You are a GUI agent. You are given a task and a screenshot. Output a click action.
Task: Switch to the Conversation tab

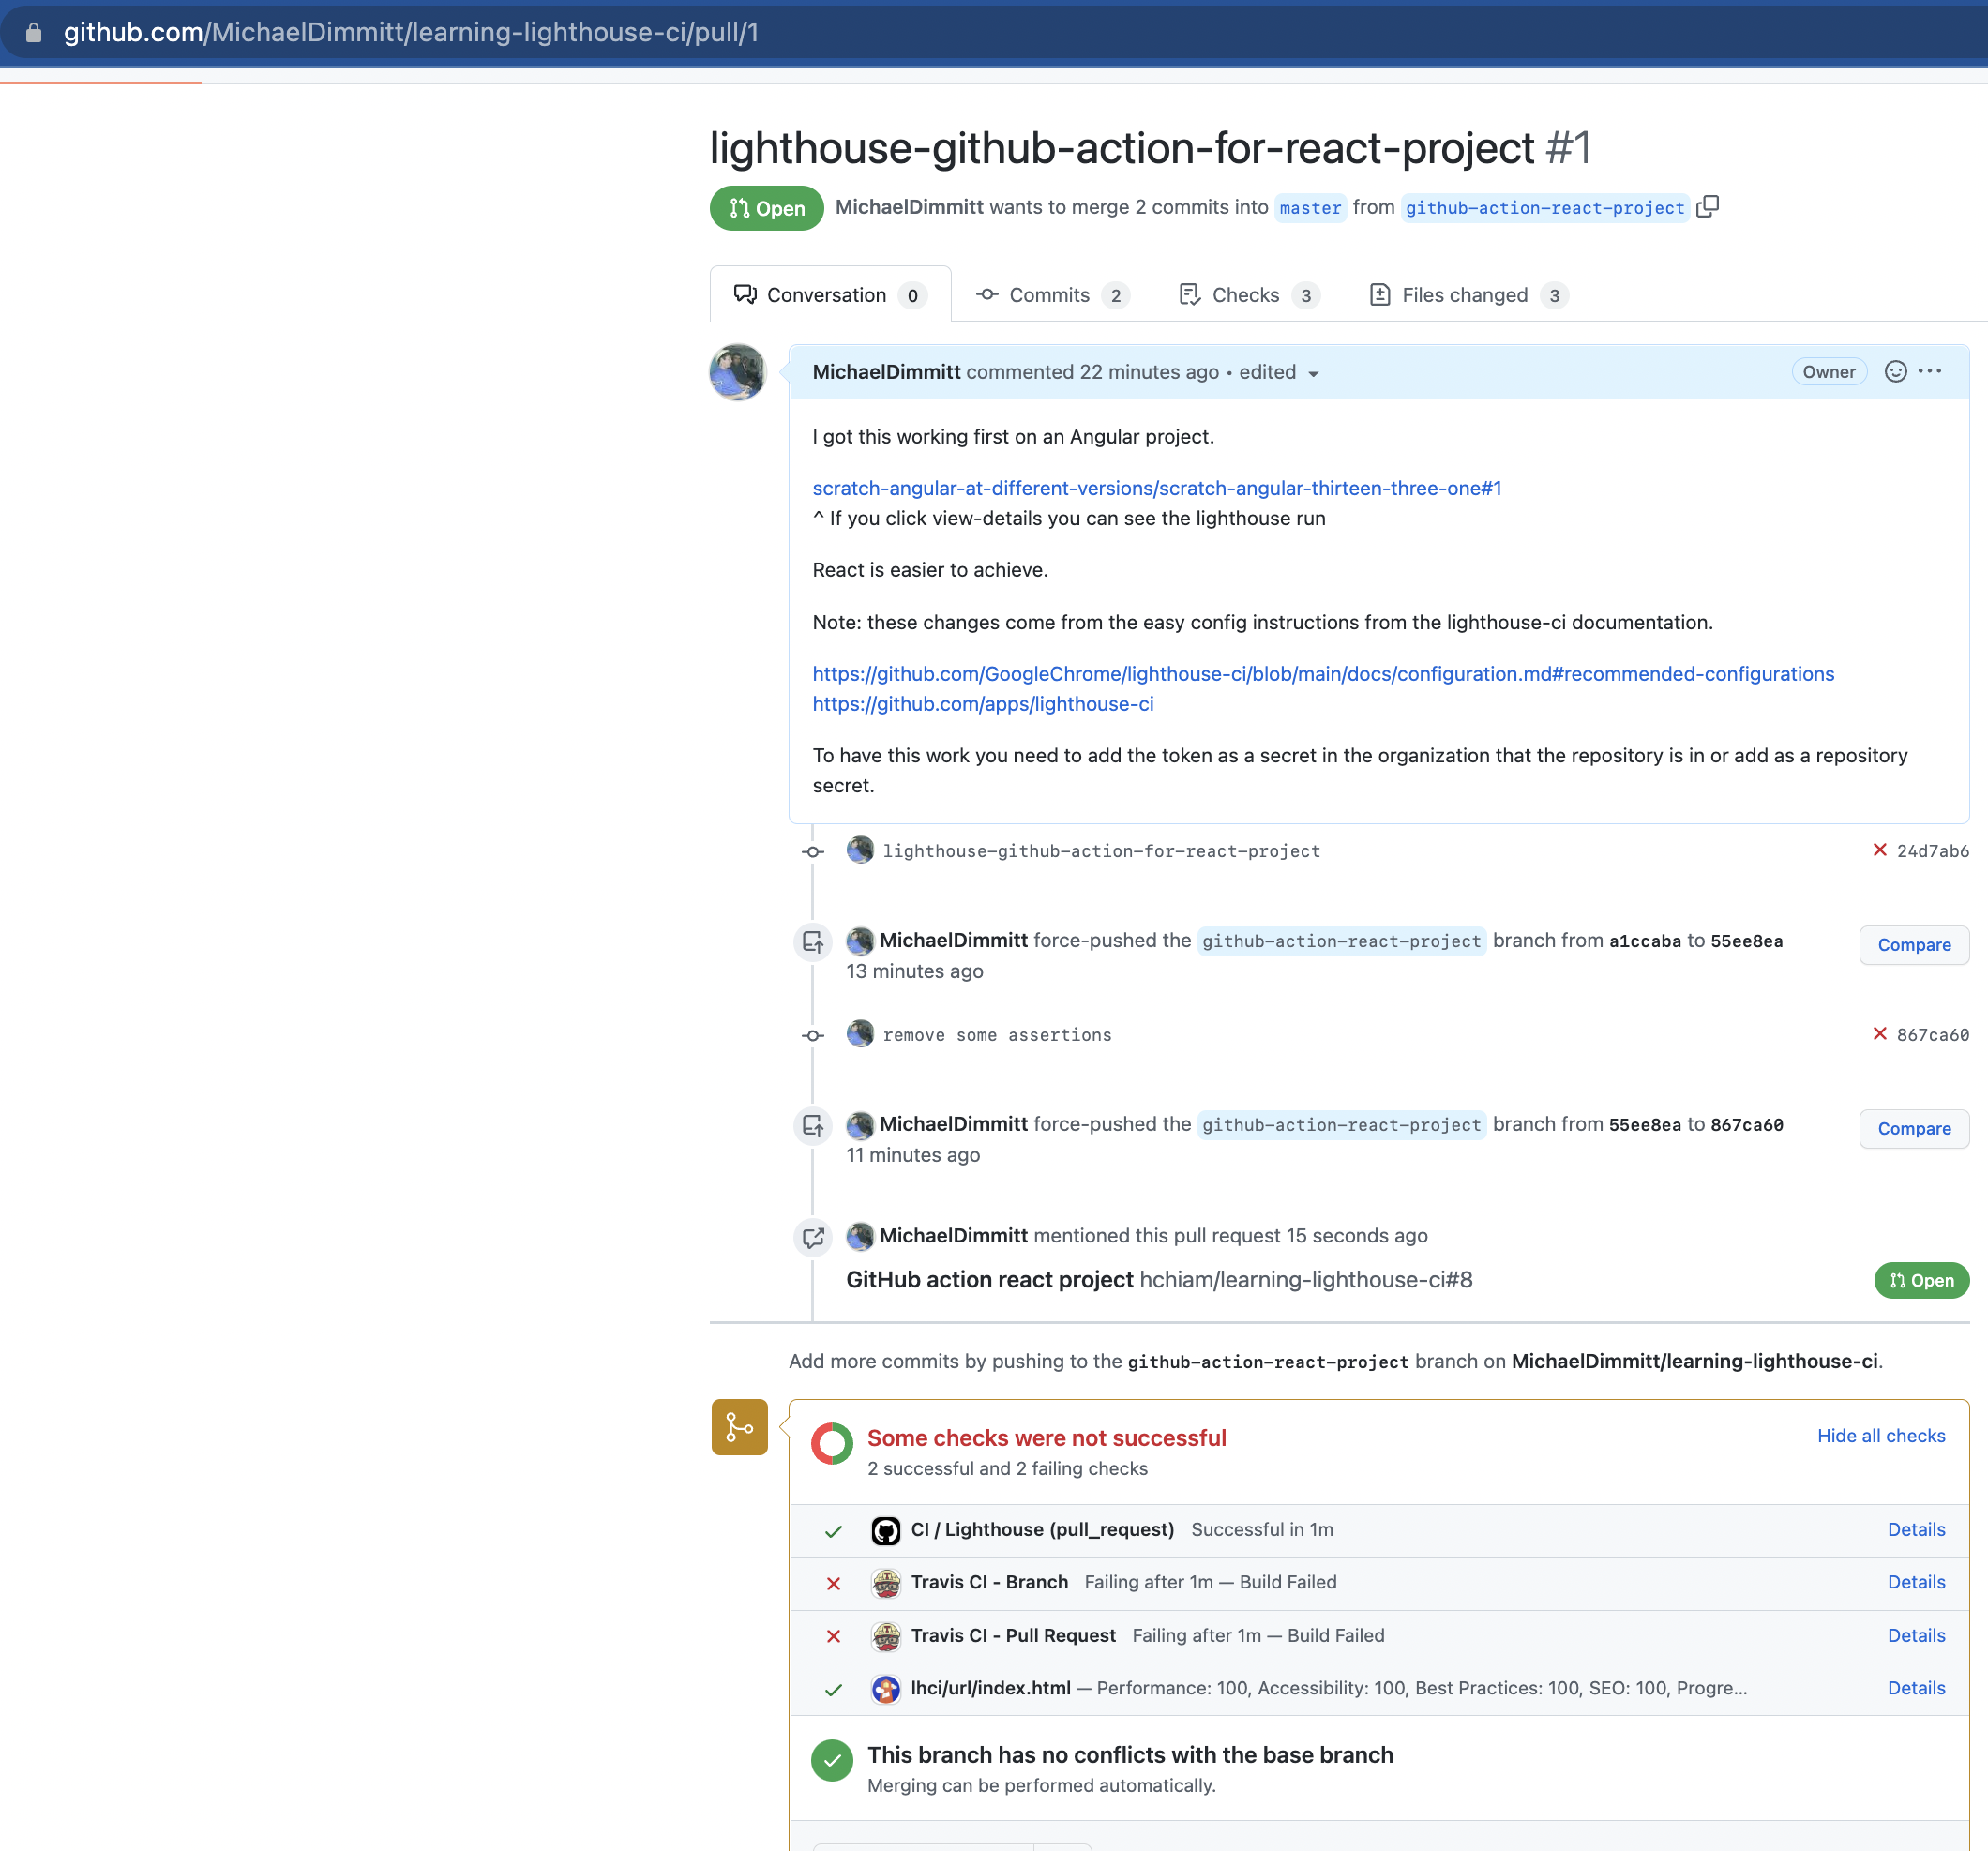(830, 294)
